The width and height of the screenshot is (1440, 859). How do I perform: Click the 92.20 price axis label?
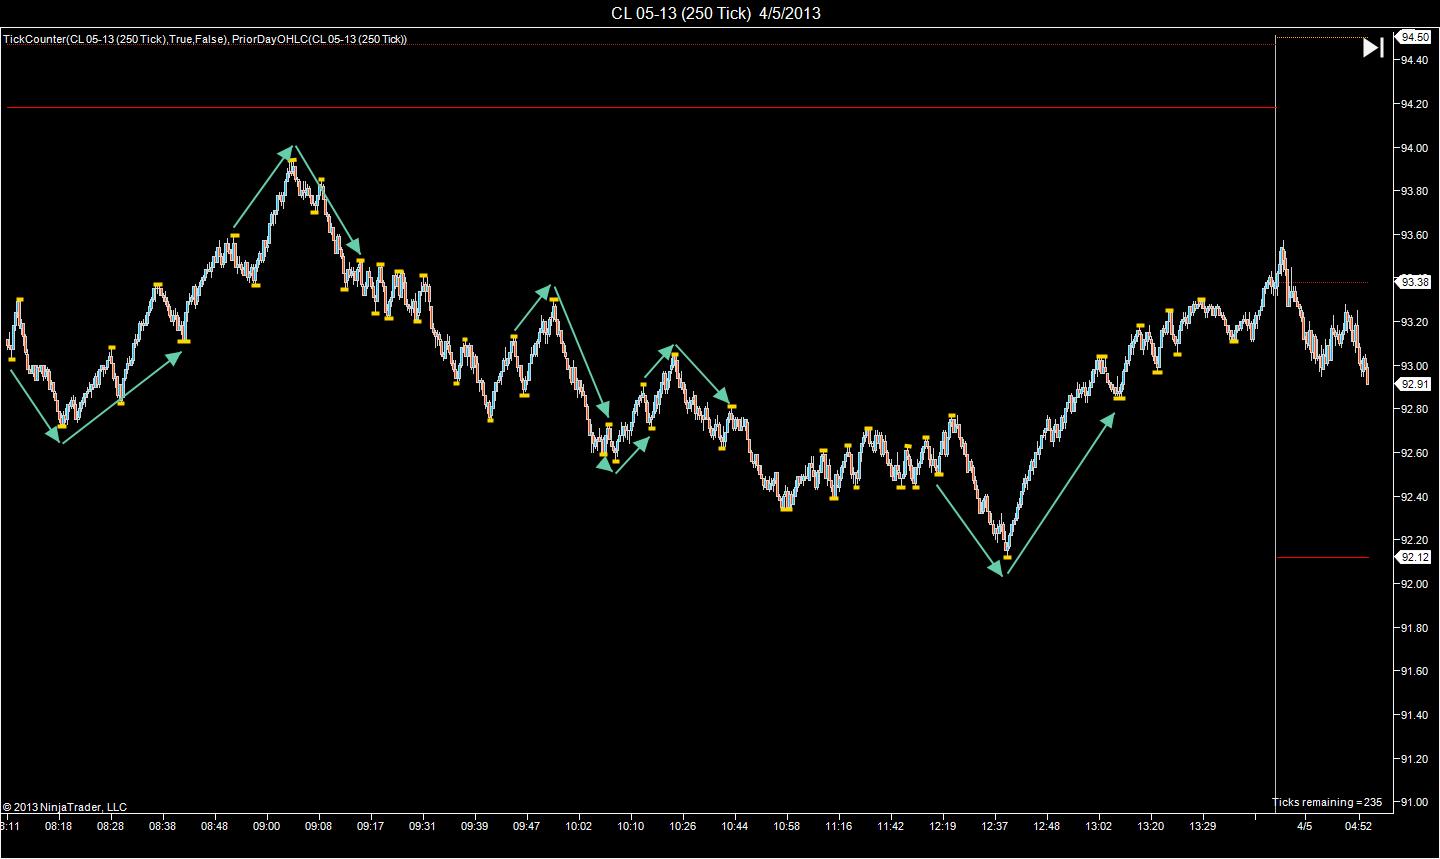tap(1414, 540)
